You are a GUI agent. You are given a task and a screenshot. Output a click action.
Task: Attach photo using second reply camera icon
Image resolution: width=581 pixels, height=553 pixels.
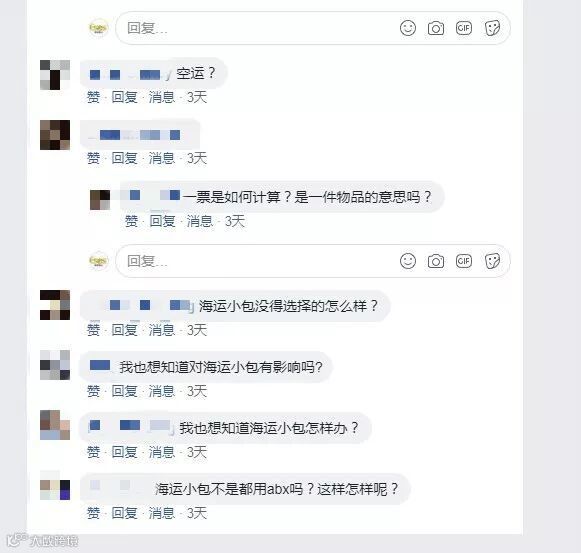point(436,261)
